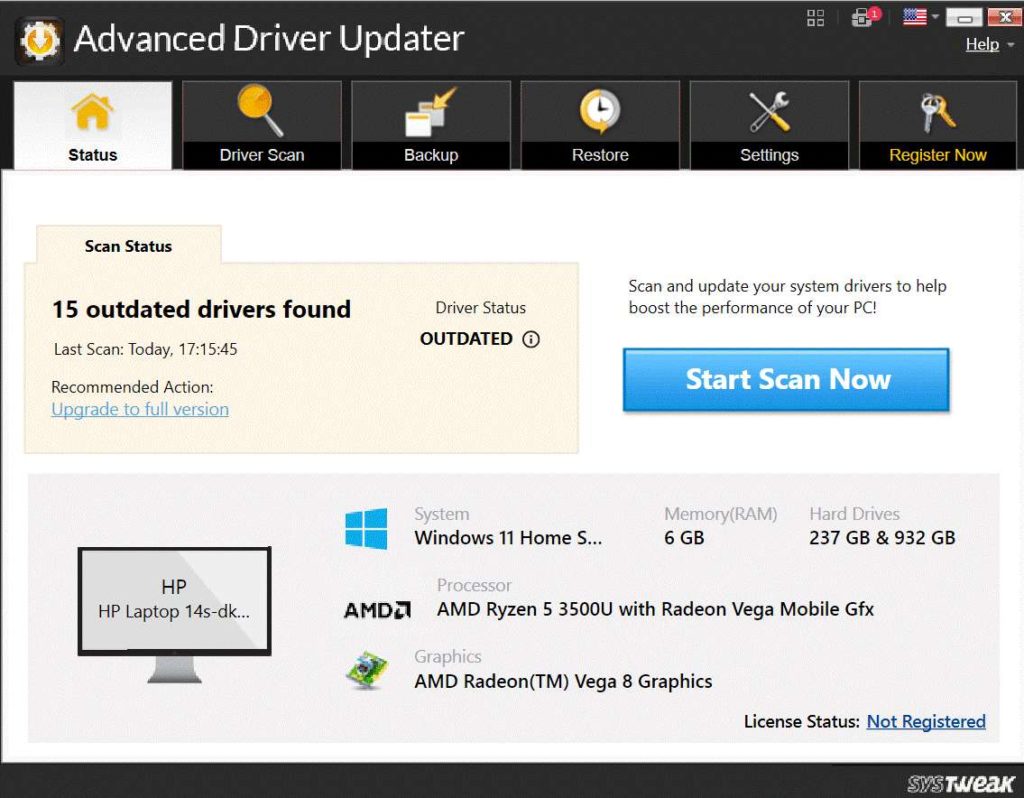This screenshot has height=798, width=1024.
Task: Click the Advanced Driver Updater logo
Action: tap(40, 40)
